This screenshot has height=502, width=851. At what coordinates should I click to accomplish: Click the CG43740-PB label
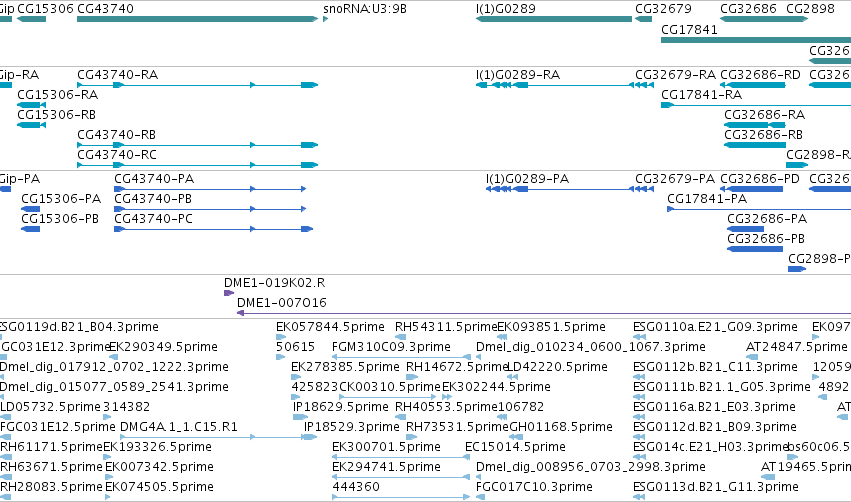click(x=153, y=199)
